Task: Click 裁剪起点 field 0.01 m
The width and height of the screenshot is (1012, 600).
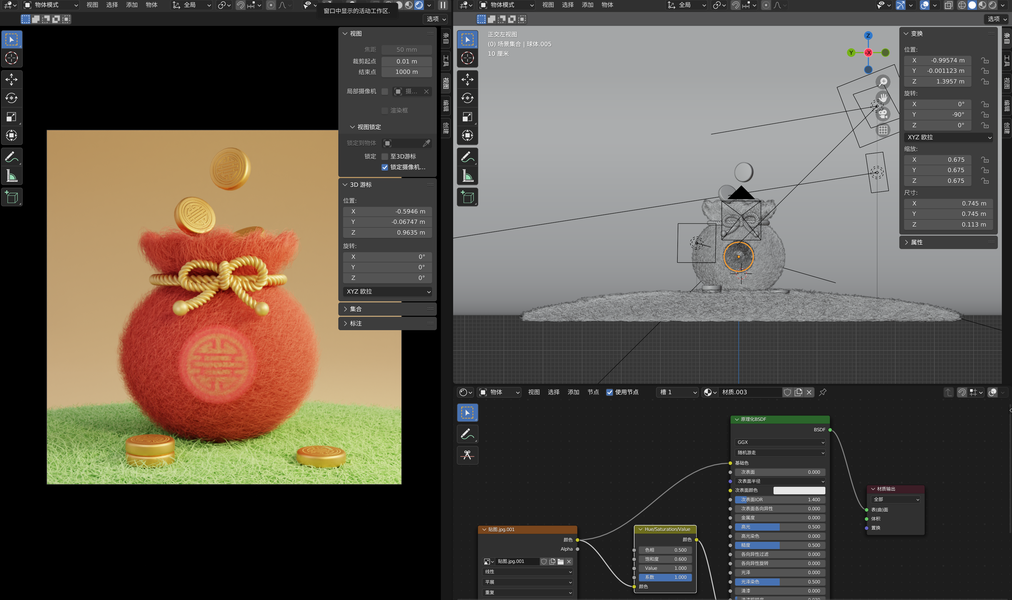Action: click(407, 62)
